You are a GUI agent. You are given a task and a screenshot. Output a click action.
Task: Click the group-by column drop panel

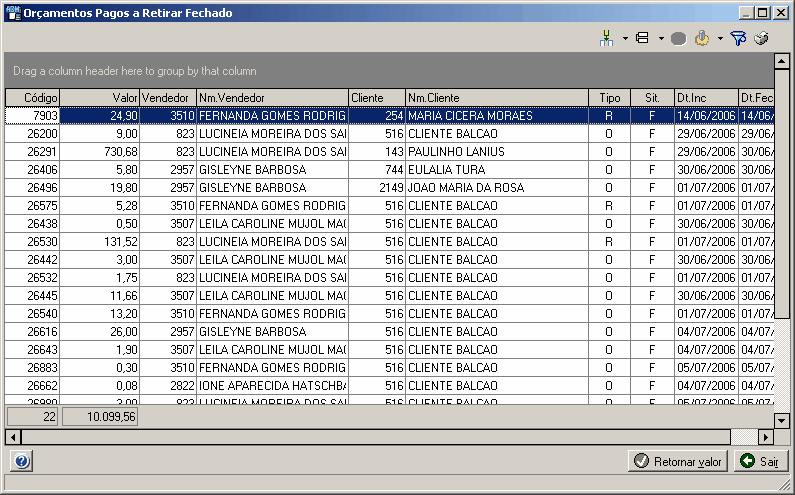click(389, 70)
